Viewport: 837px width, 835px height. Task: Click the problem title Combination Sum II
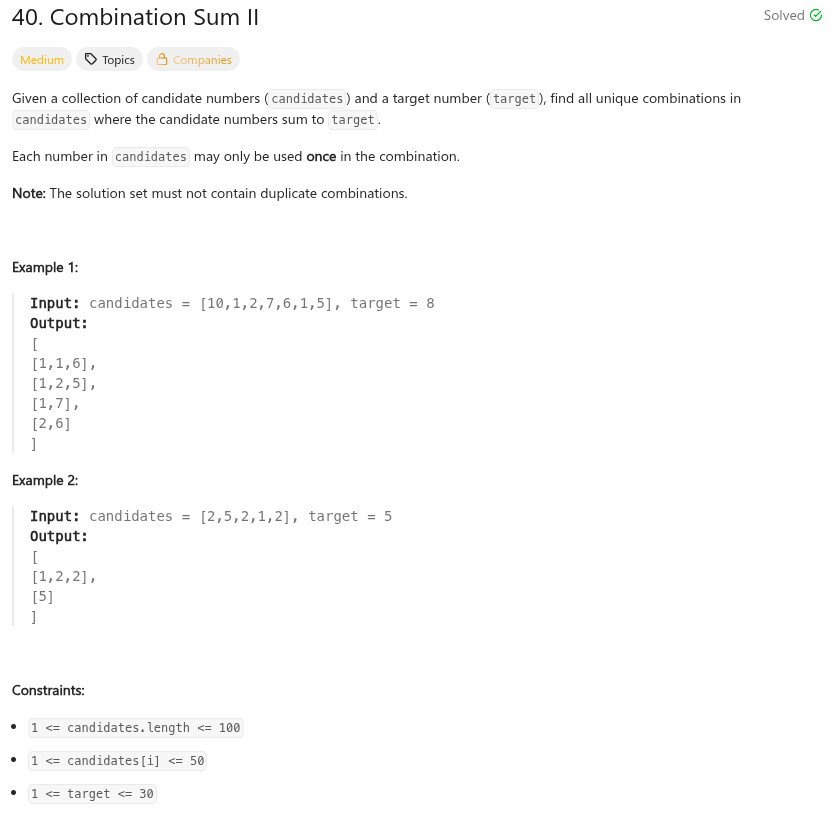pos(135,18)
